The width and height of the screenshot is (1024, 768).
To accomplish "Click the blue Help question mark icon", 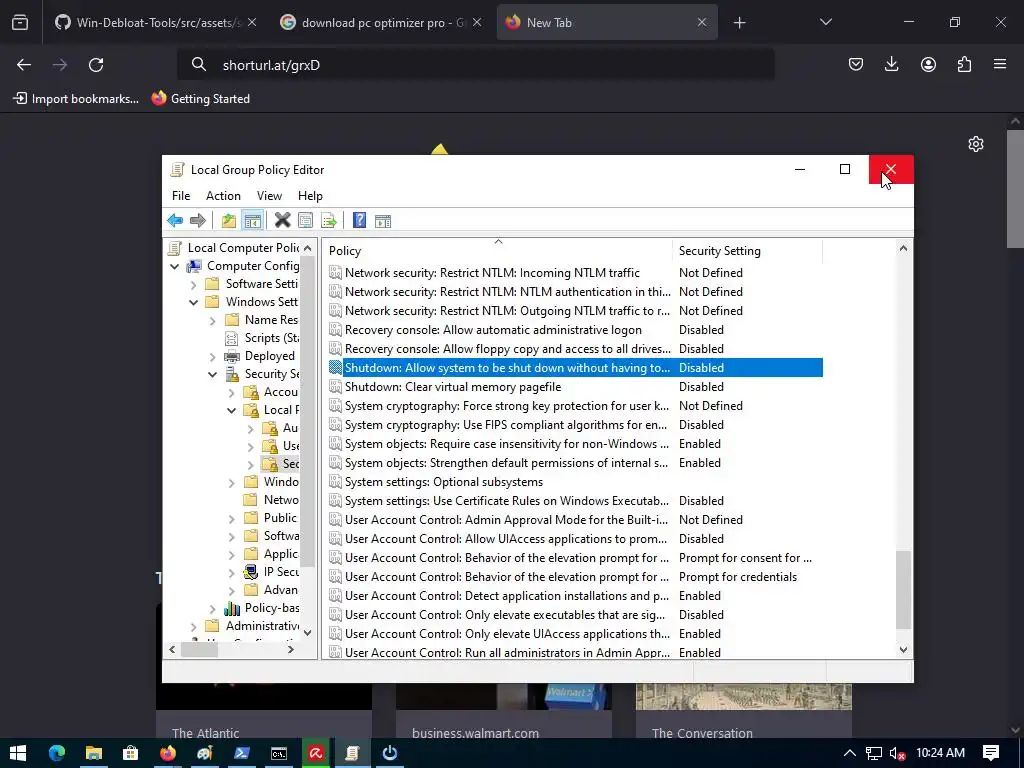I will point(359,221).
